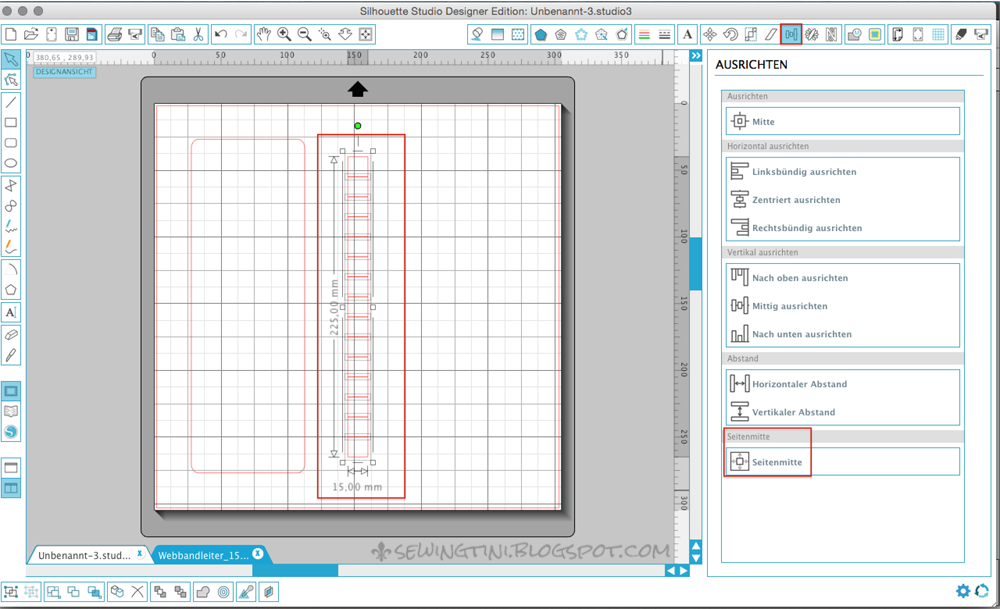Open the Text Style 'A' panel

tap(687, 34)
